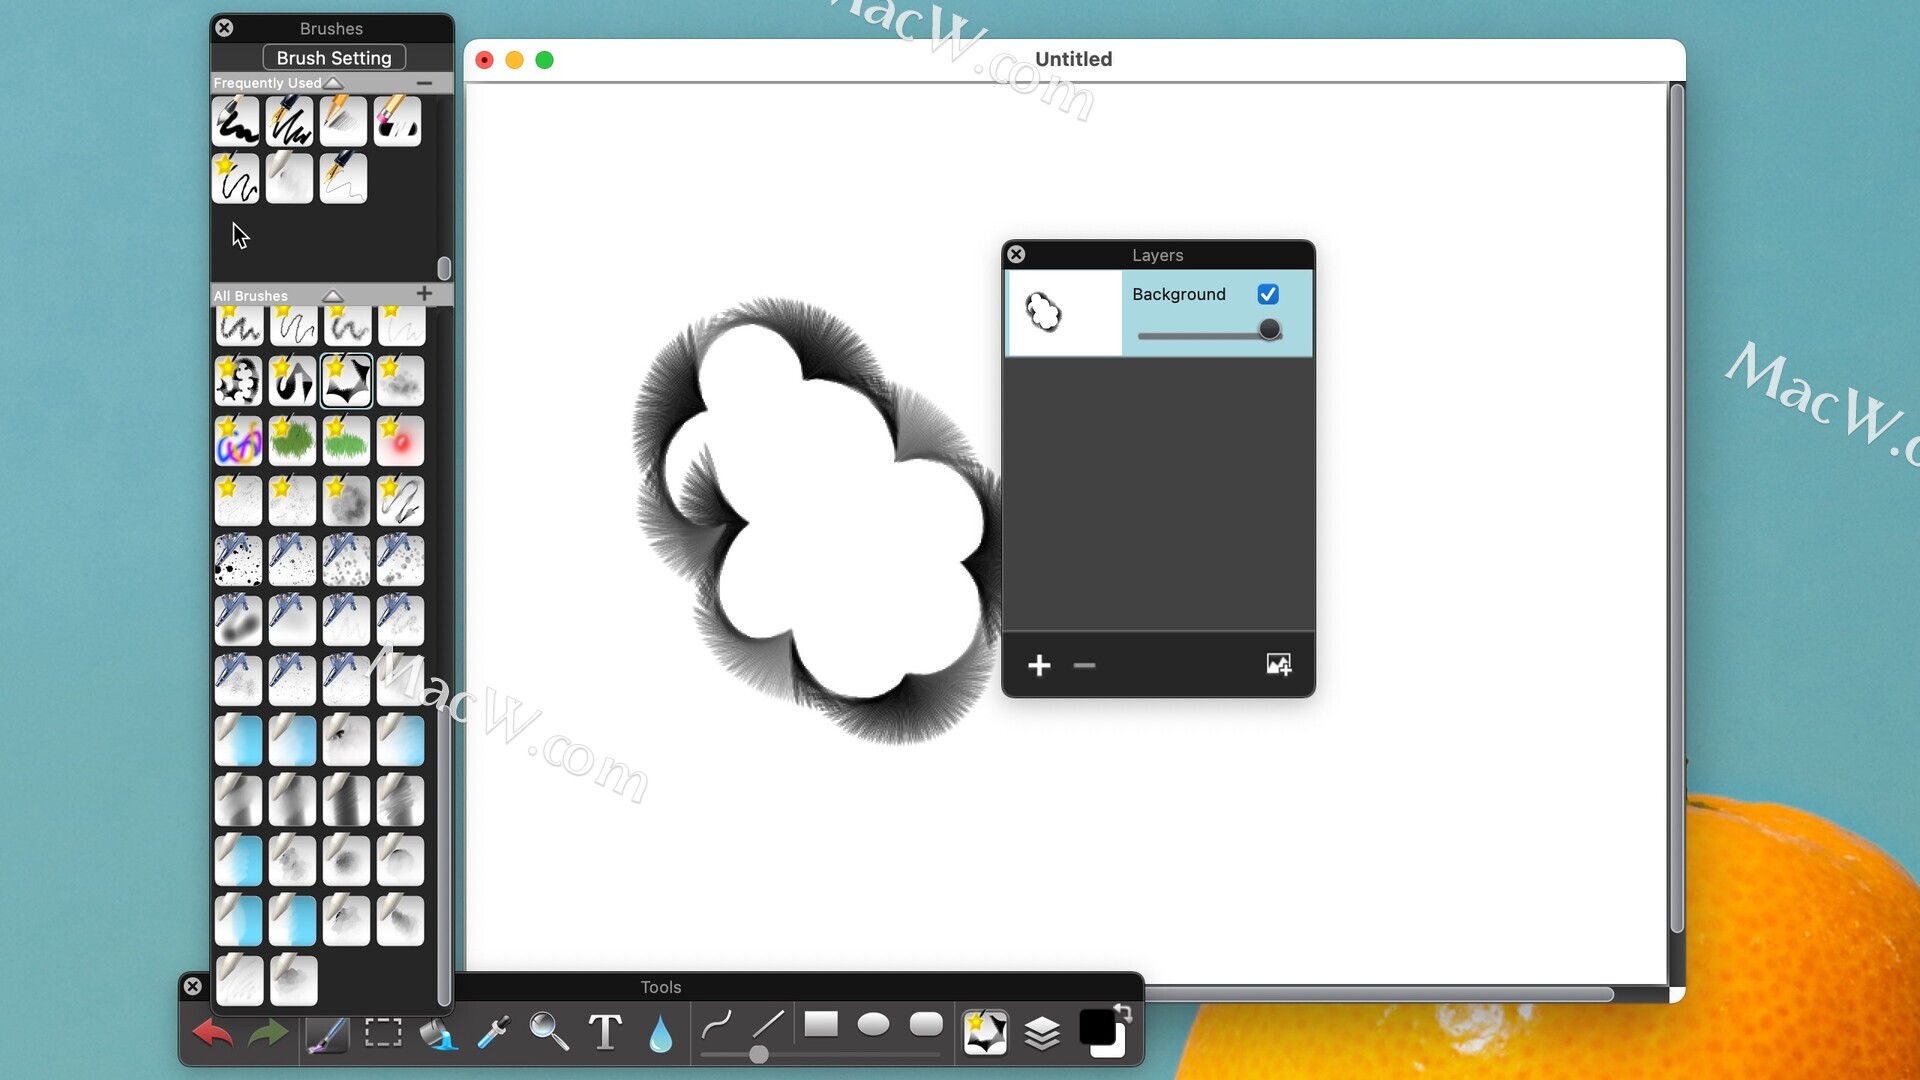Select the rainbow multicolor scribble brush
The image size is (1920, 1080).
238,441
